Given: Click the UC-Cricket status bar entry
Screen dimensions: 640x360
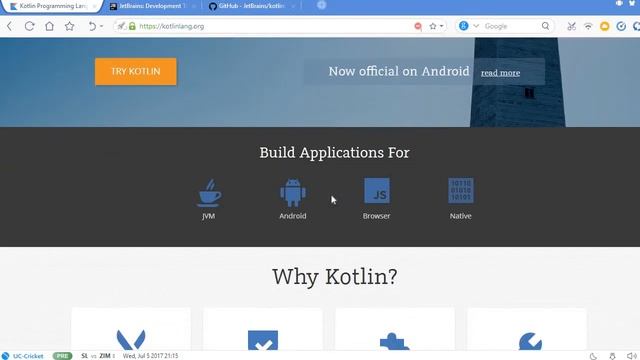Looking at the screenshot, I should tap(23, 356).
